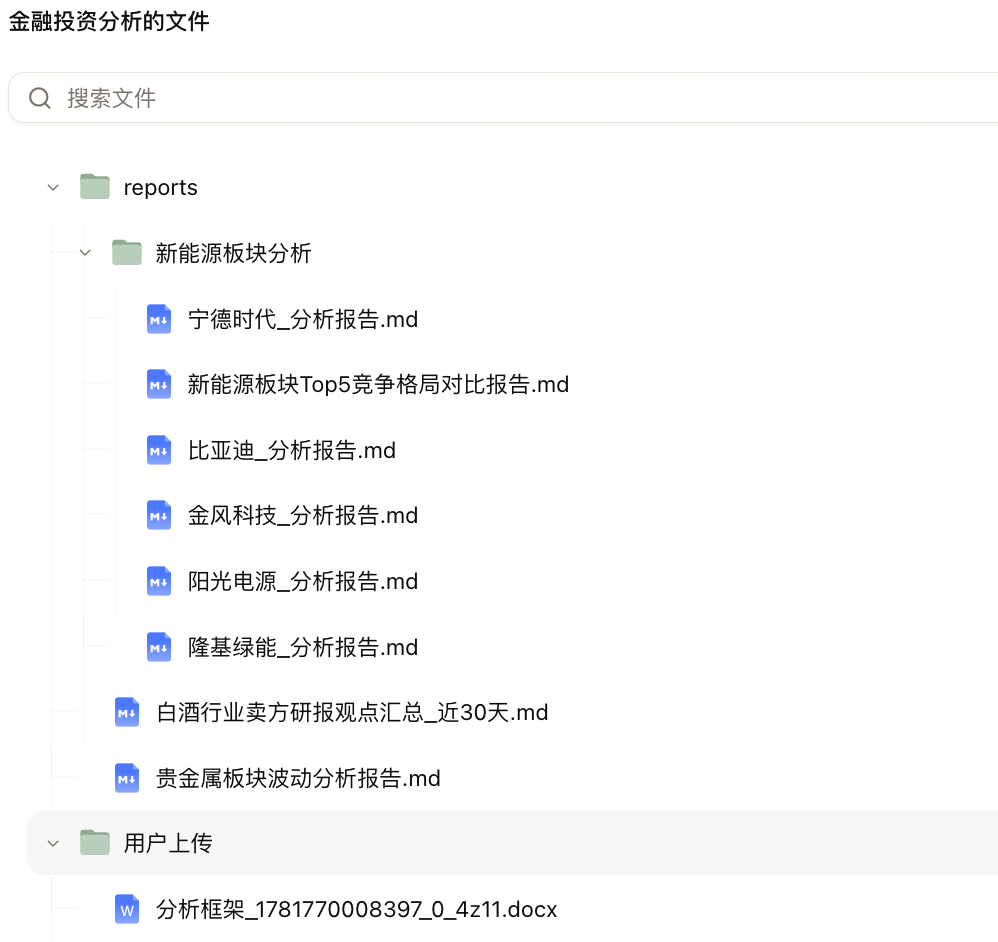998x942 pixels.
Task: Open 白酒行业卖方研报观点汇总_近30天.md
Action: pyautogui.click(x=352, y=713)
